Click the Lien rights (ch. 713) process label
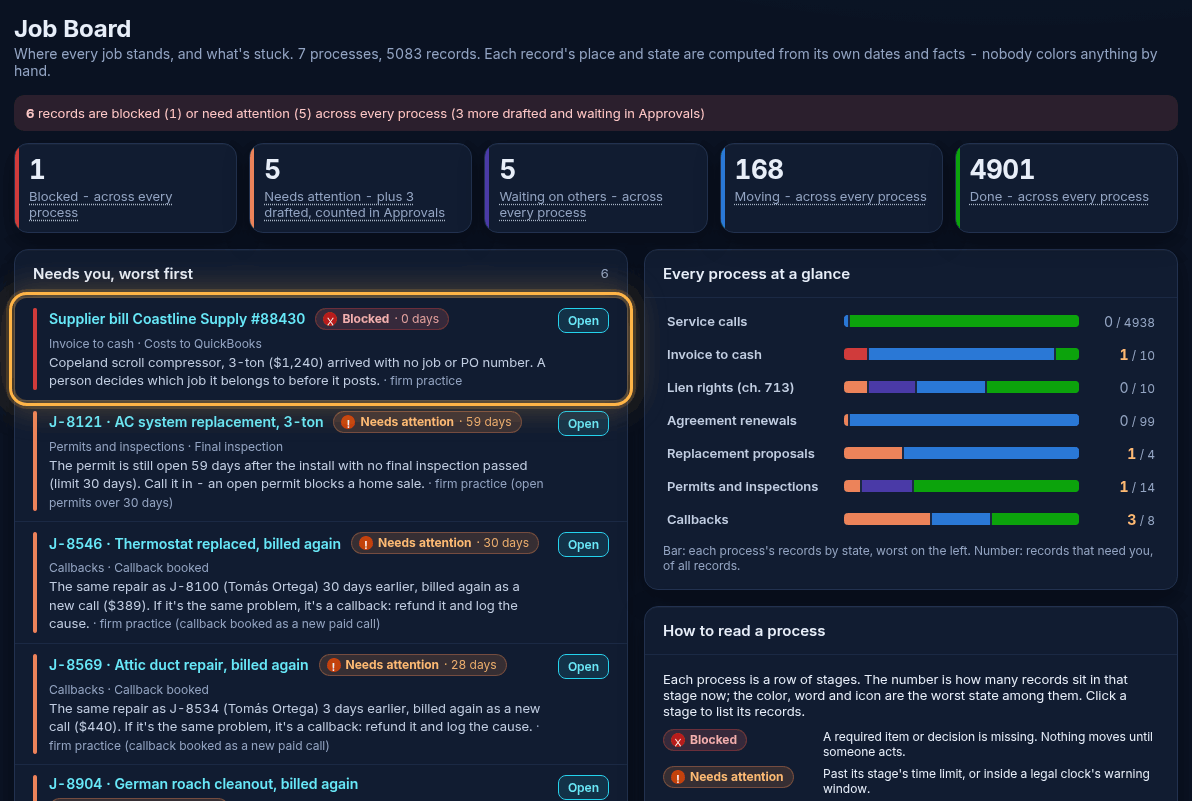1192x801 pixels. point(730,388)
